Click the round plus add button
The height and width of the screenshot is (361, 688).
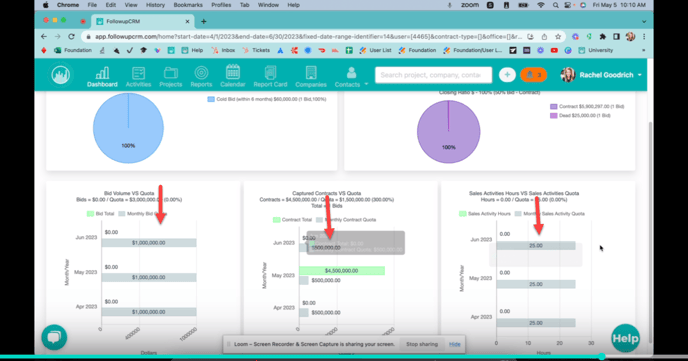coord(507,75)
